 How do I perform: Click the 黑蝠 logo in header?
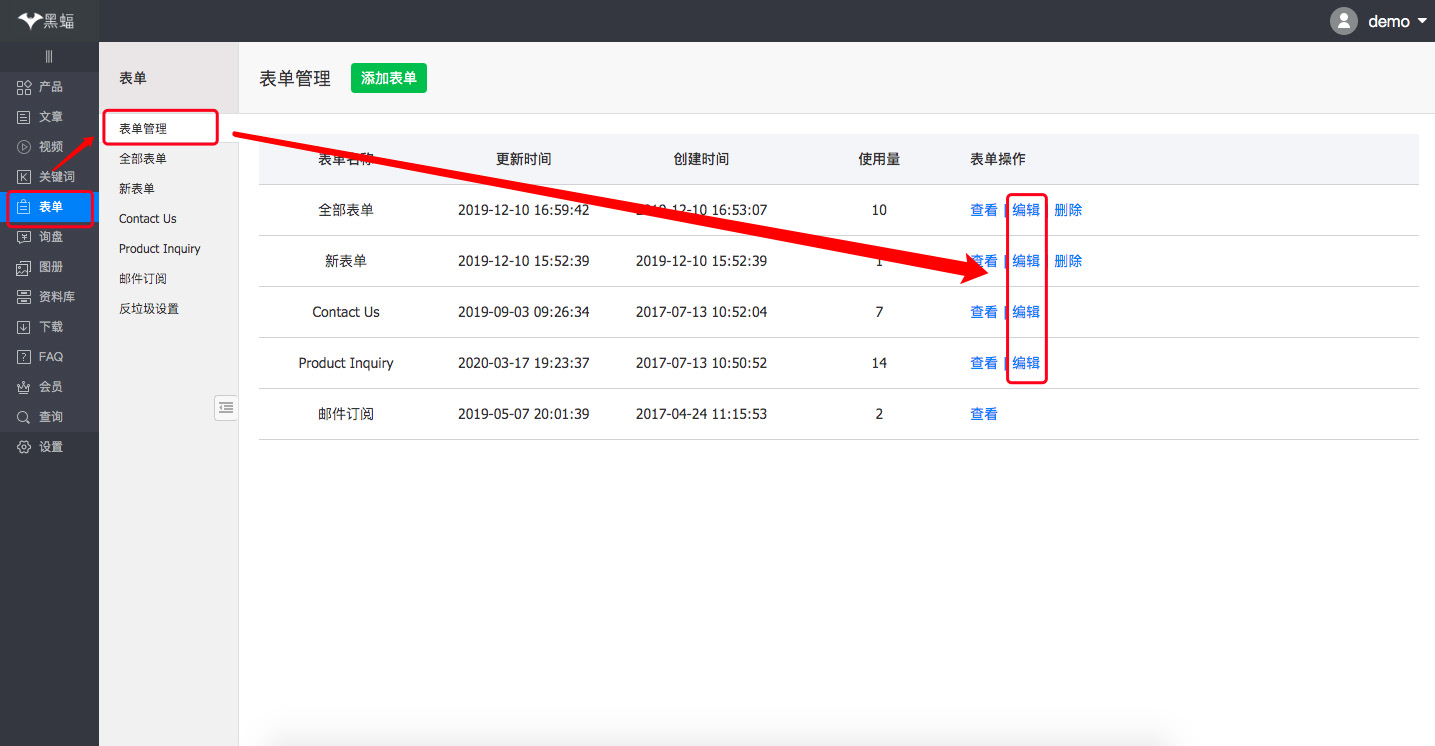(46, 21)
